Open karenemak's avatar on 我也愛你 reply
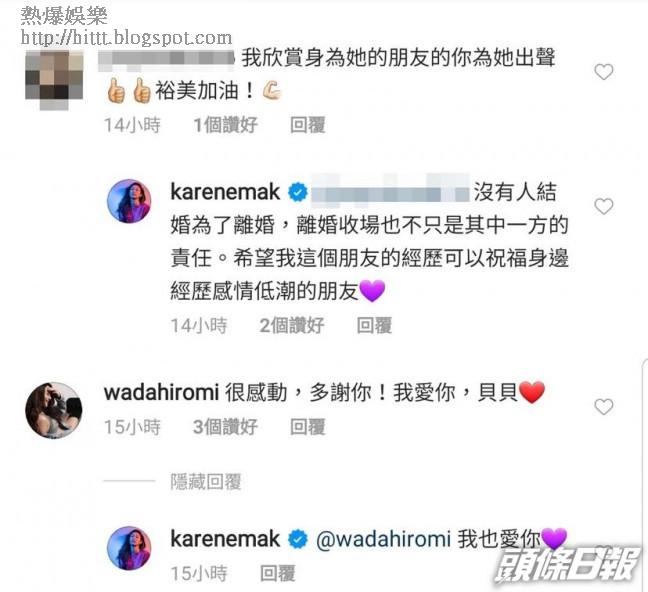 pyautogui.click(x=129, y=548)
